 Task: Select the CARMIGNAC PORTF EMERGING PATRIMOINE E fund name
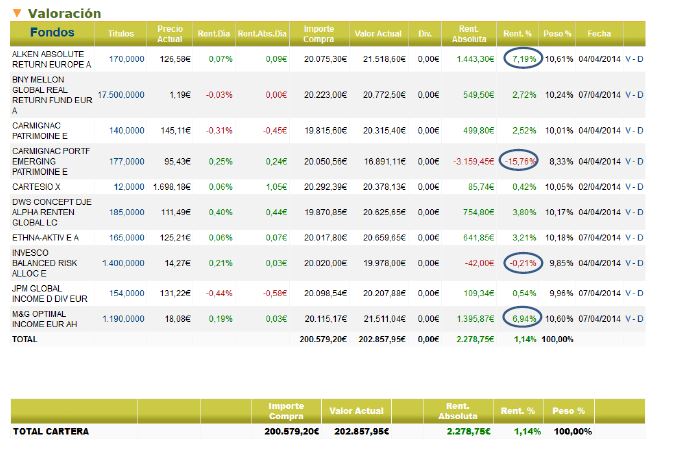pos(51,161)
